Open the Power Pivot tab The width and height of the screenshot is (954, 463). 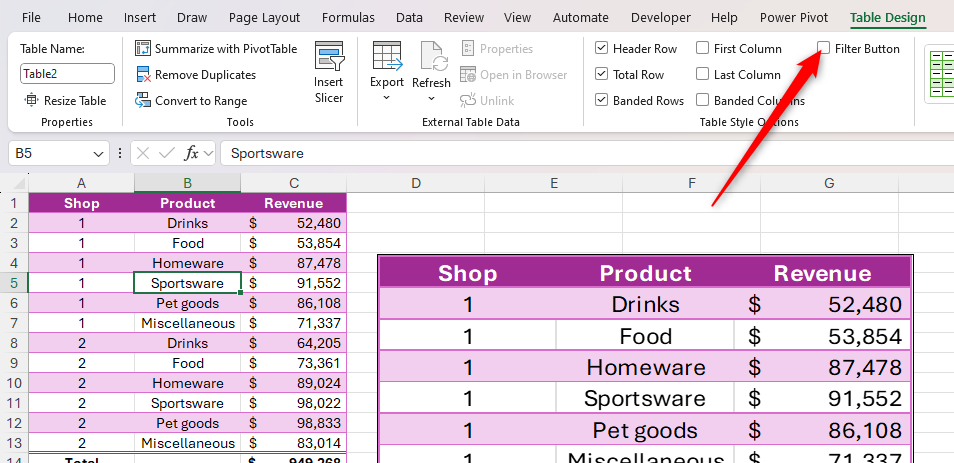point(794,18)
